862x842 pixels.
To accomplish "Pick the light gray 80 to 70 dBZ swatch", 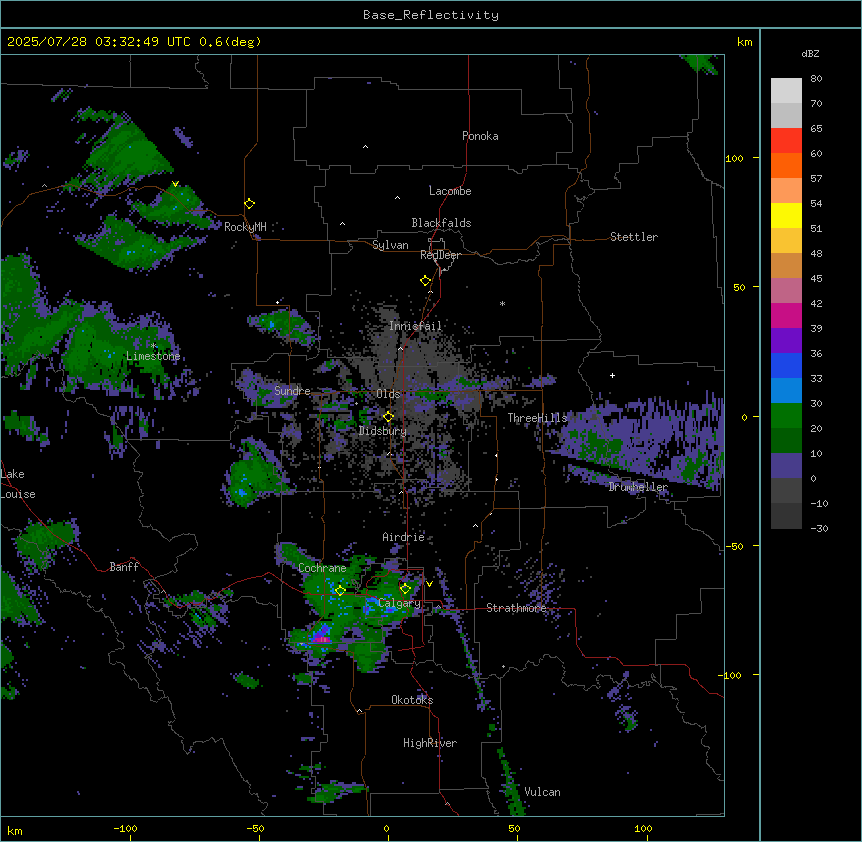I will [x=786, y=91].
